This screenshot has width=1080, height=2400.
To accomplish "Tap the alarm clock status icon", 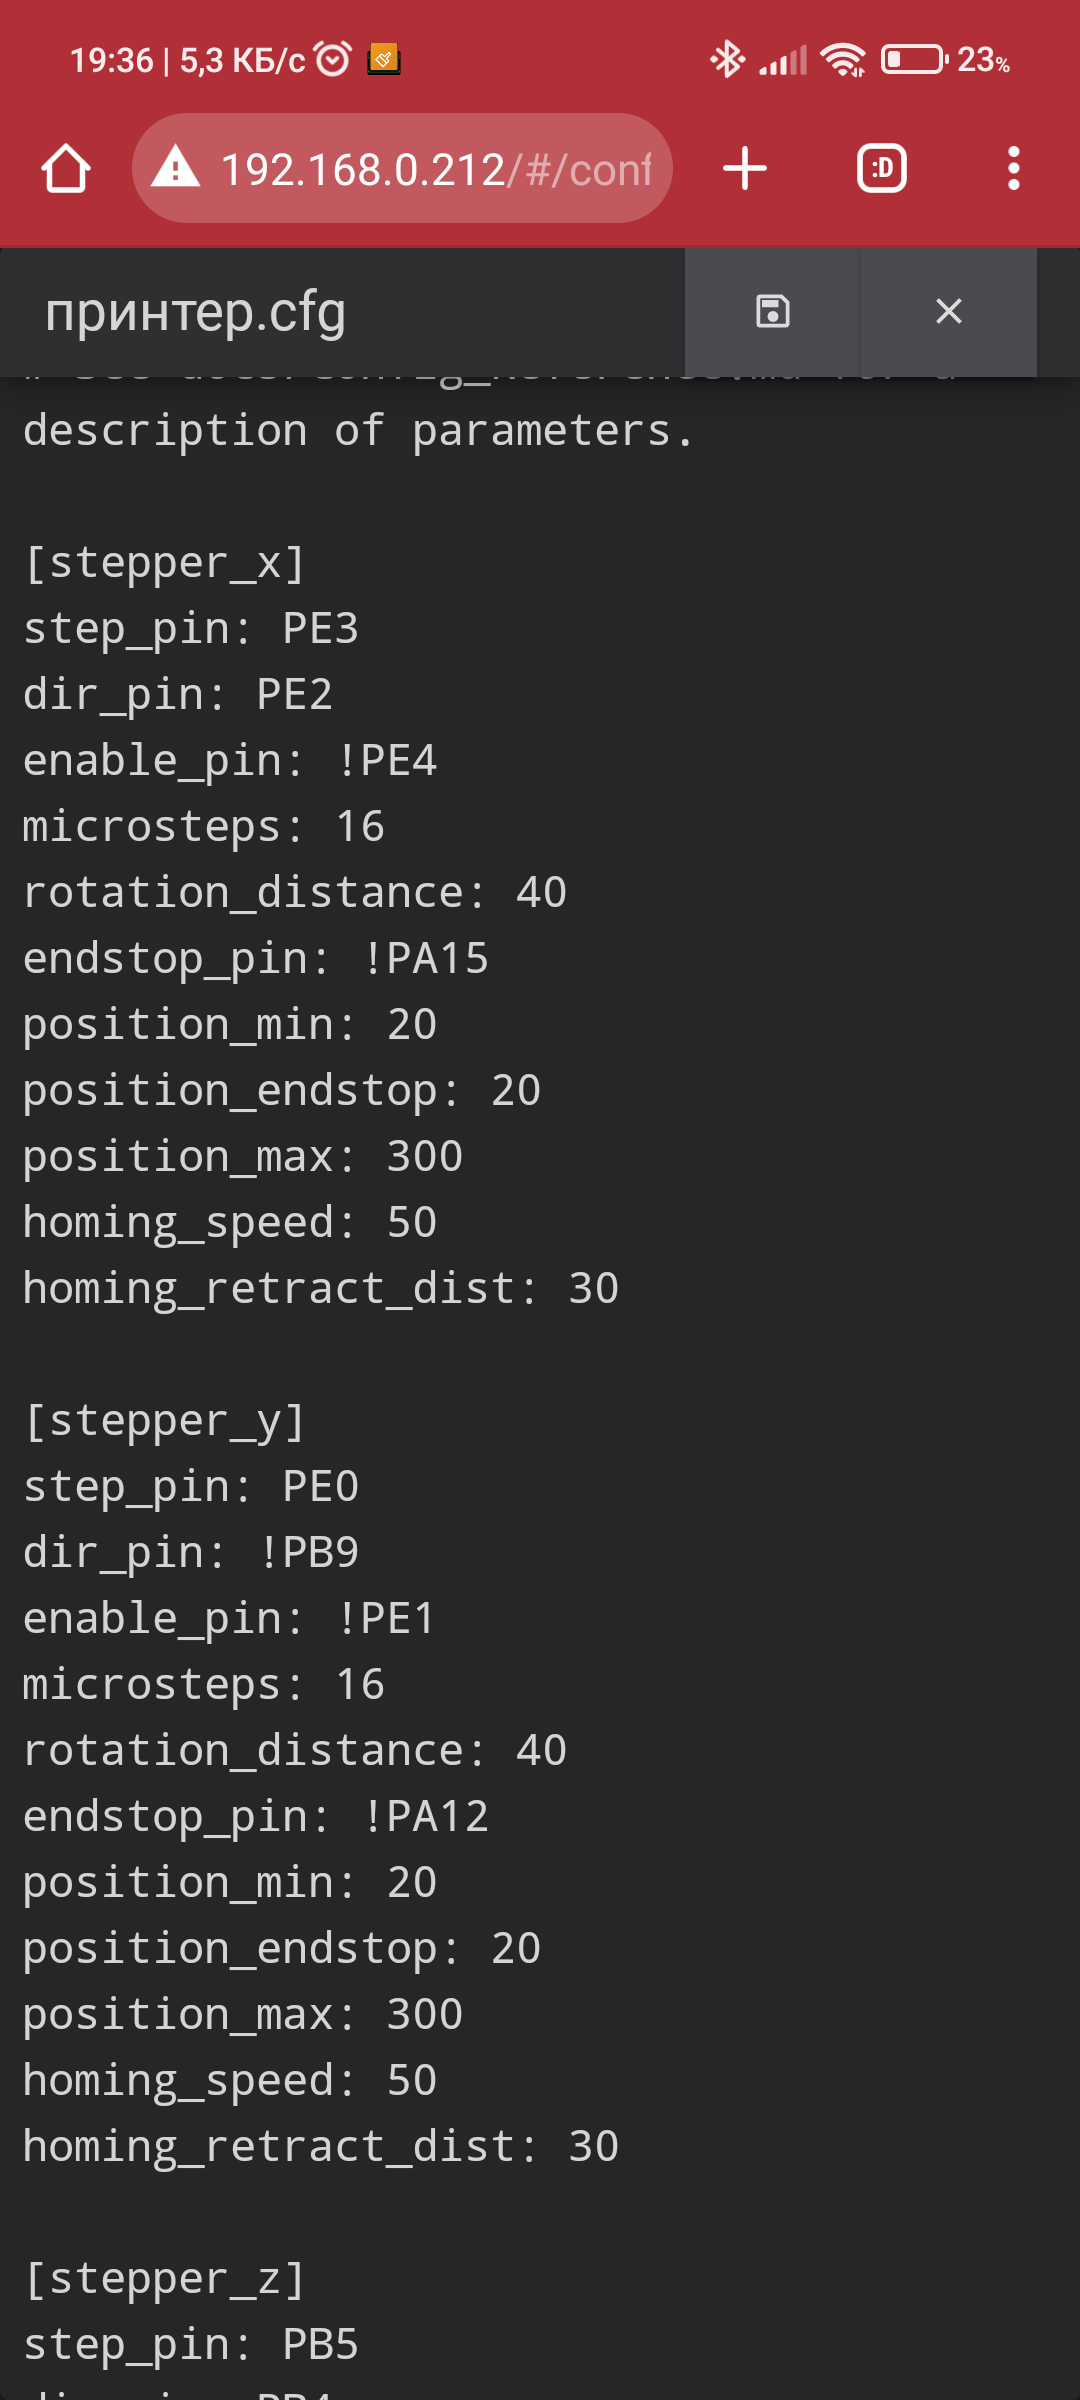I will pos(333,60).
